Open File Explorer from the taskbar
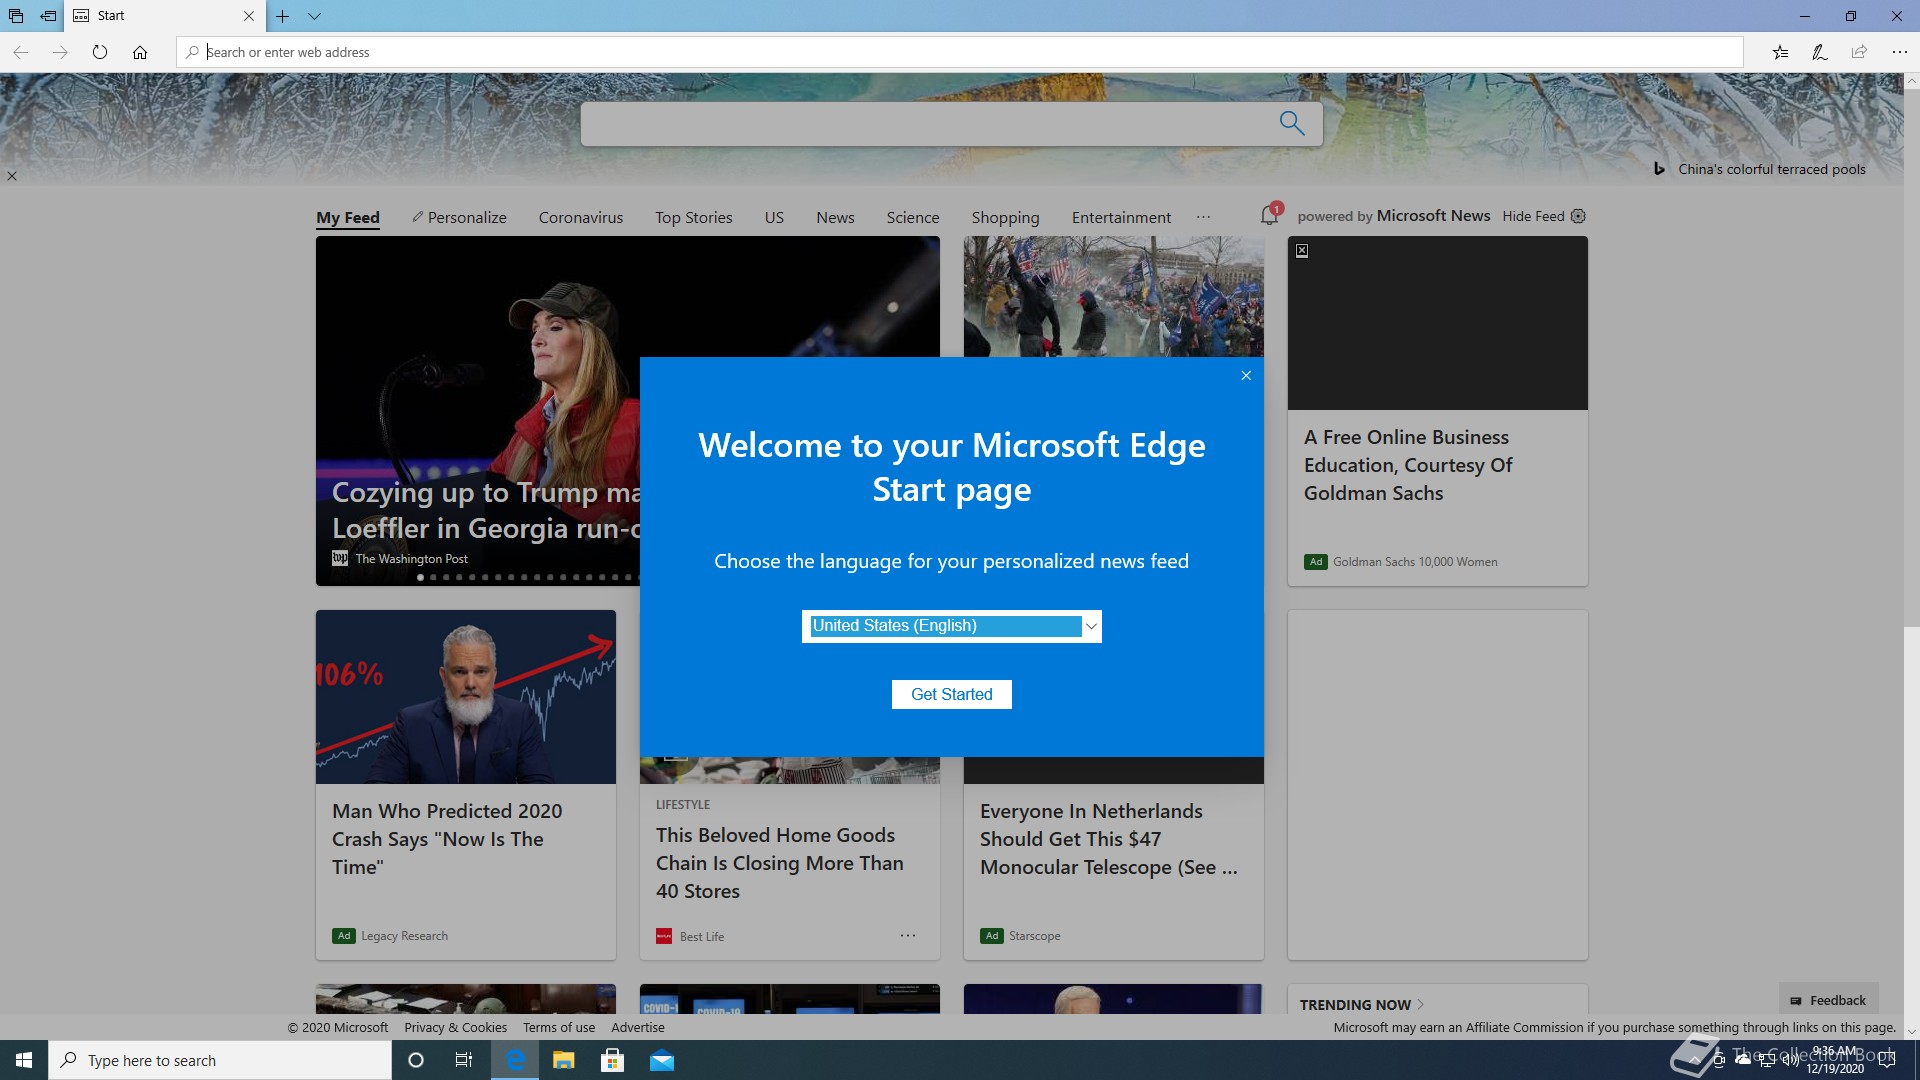 (564, 1060)
